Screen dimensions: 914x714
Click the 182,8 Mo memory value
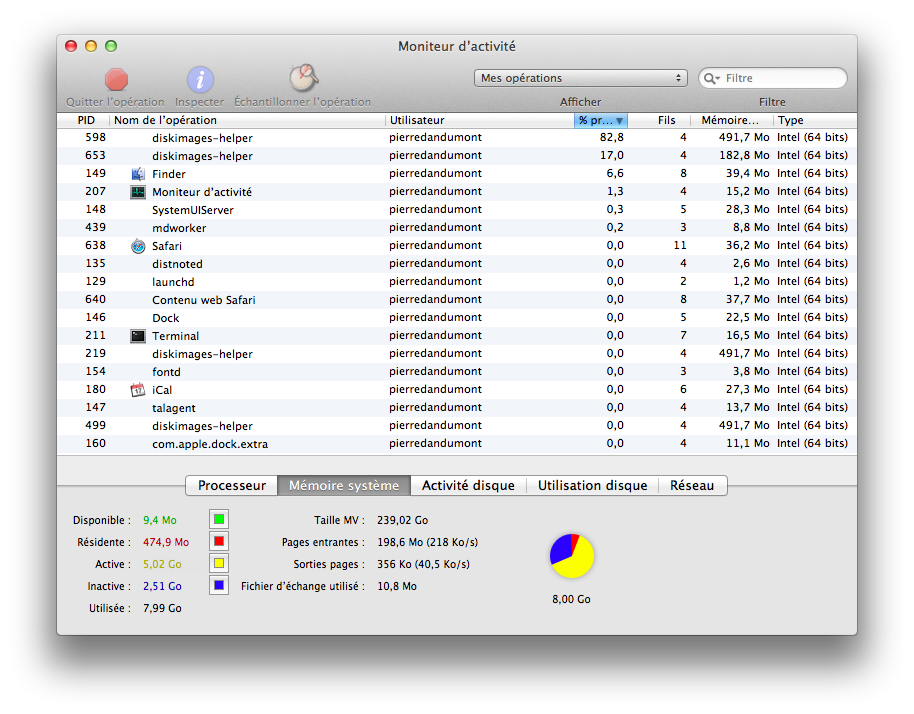point(744,156)
